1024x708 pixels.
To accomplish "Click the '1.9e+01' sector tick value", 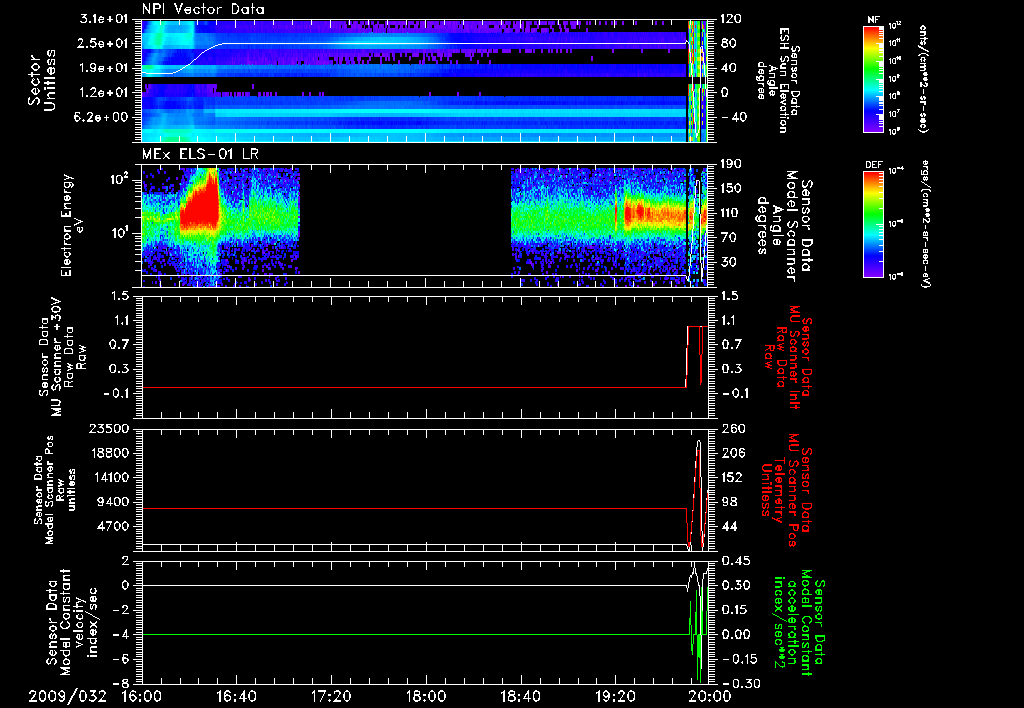I will tap(104, 68).
